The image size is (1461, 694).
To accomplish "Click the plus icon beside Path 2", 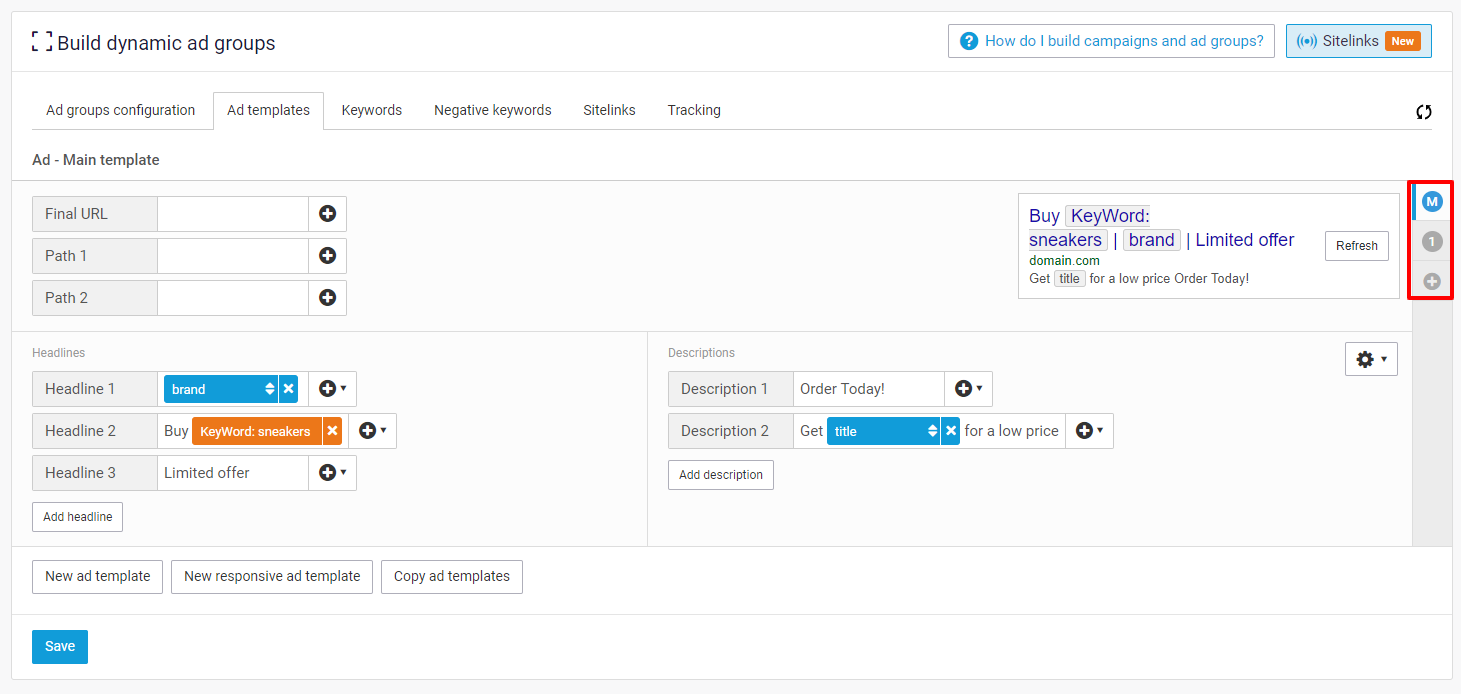I will pyautogui.click(x=327, y=298).
